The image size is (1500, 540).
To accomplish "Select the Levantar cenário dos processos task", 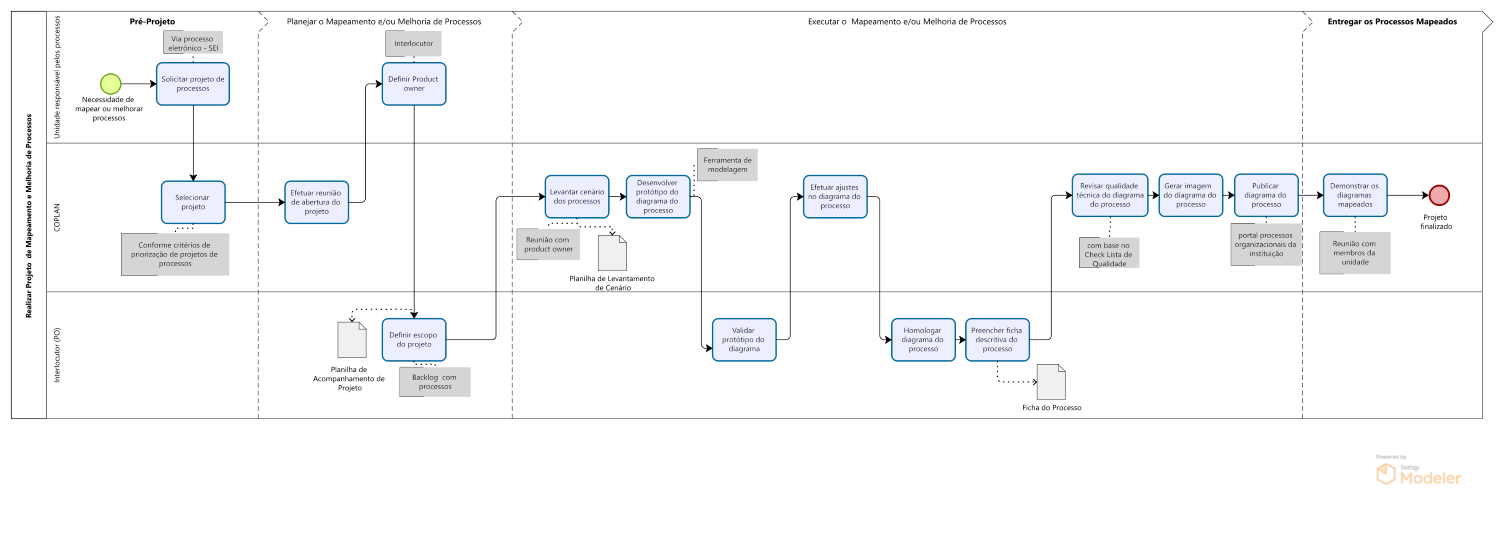I will point(577,197).
